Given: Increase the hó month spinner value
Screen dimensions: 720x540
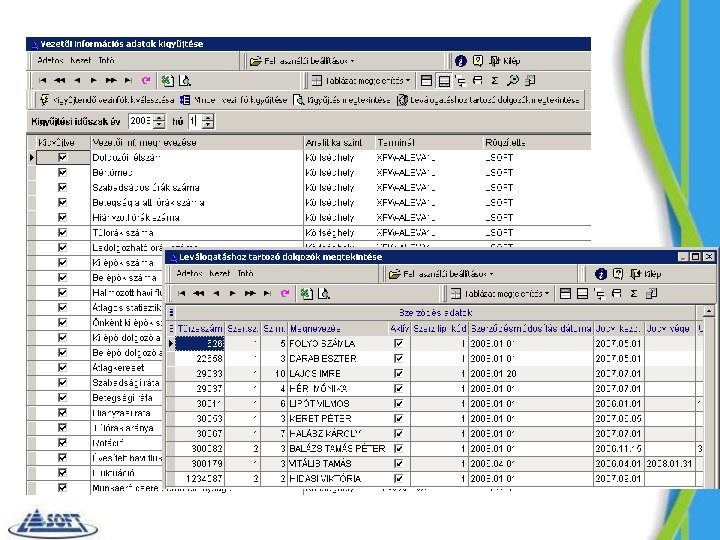Looking at the screenshot, I should tap(208, 118).
